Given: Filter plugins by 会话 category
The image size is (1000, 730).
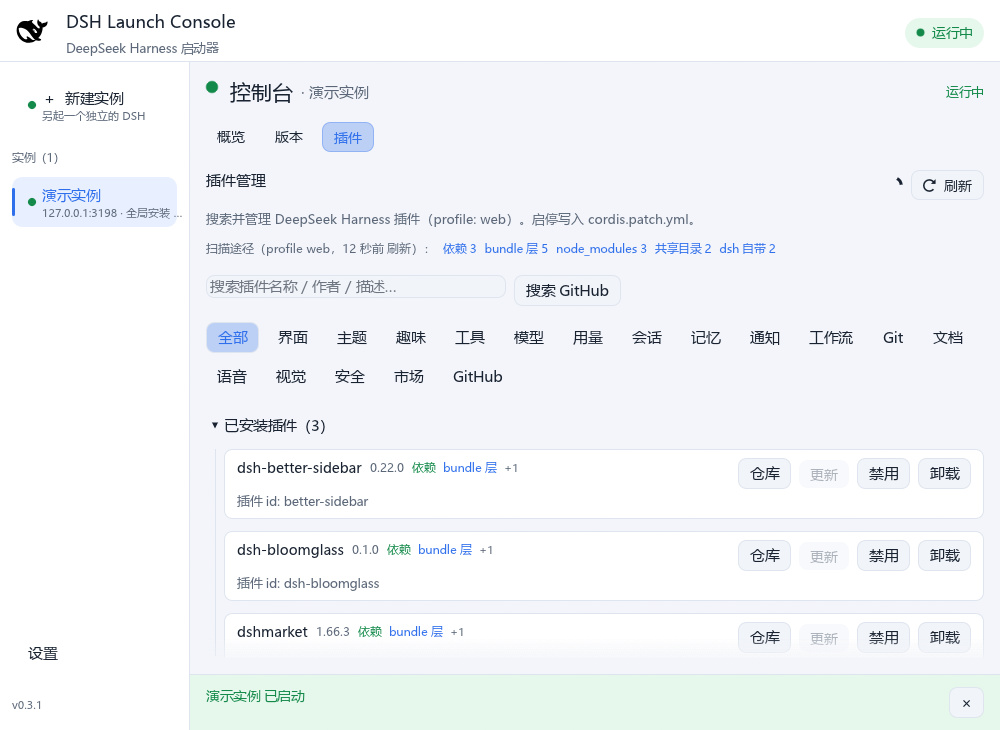Looking at the screenshot, I should pos(647,337).
